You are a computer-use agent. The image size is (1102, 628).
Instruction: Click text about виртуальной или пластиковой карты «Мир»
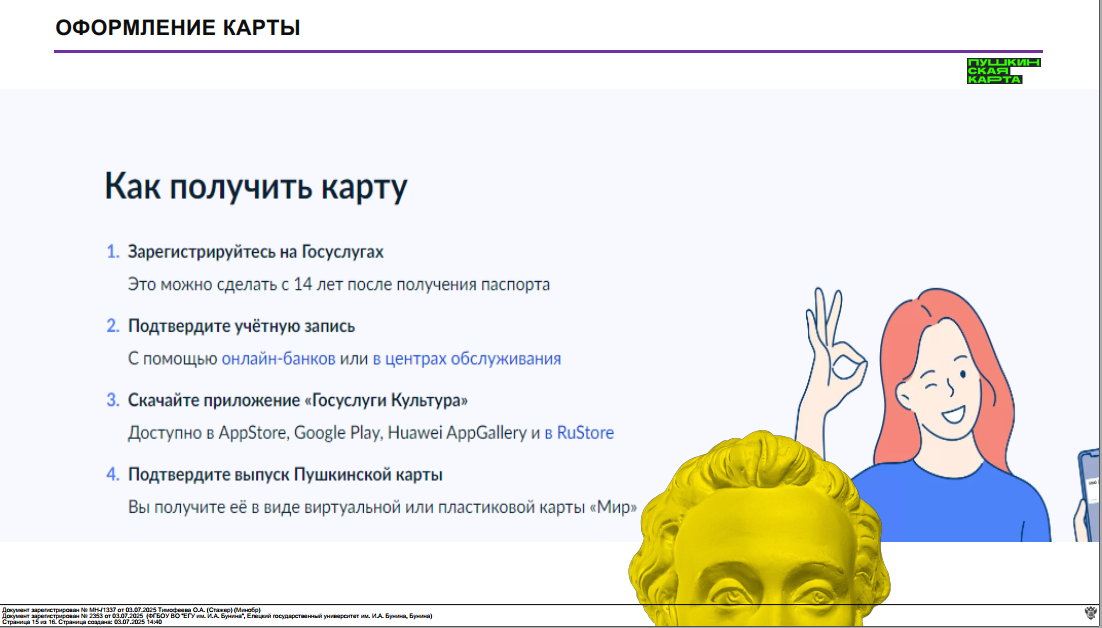click(x=382, y=507)
